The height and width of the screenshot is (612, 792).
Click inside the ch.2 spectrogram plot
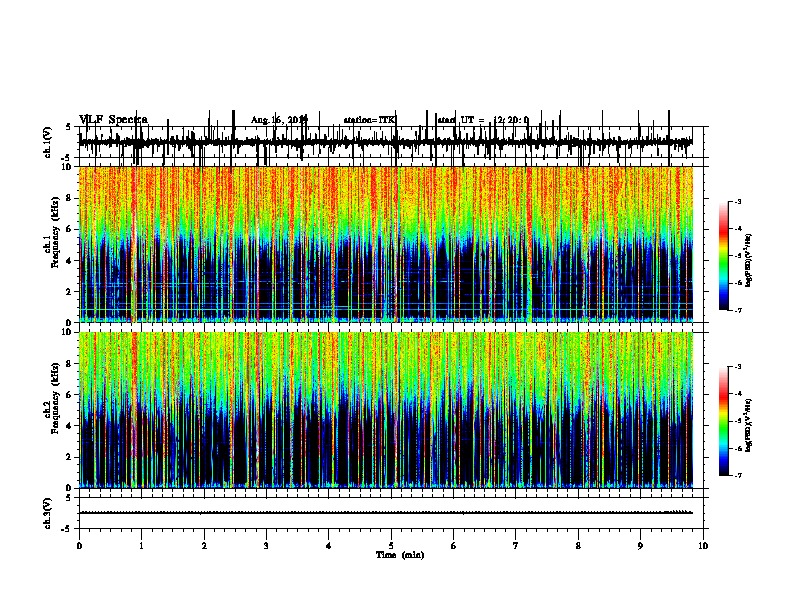(x=386, y=410)
